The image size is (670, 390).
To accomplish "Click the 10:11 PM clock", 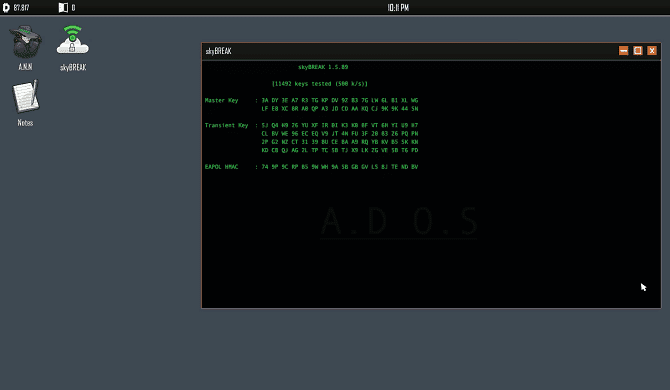I will [x=398, y=8].
